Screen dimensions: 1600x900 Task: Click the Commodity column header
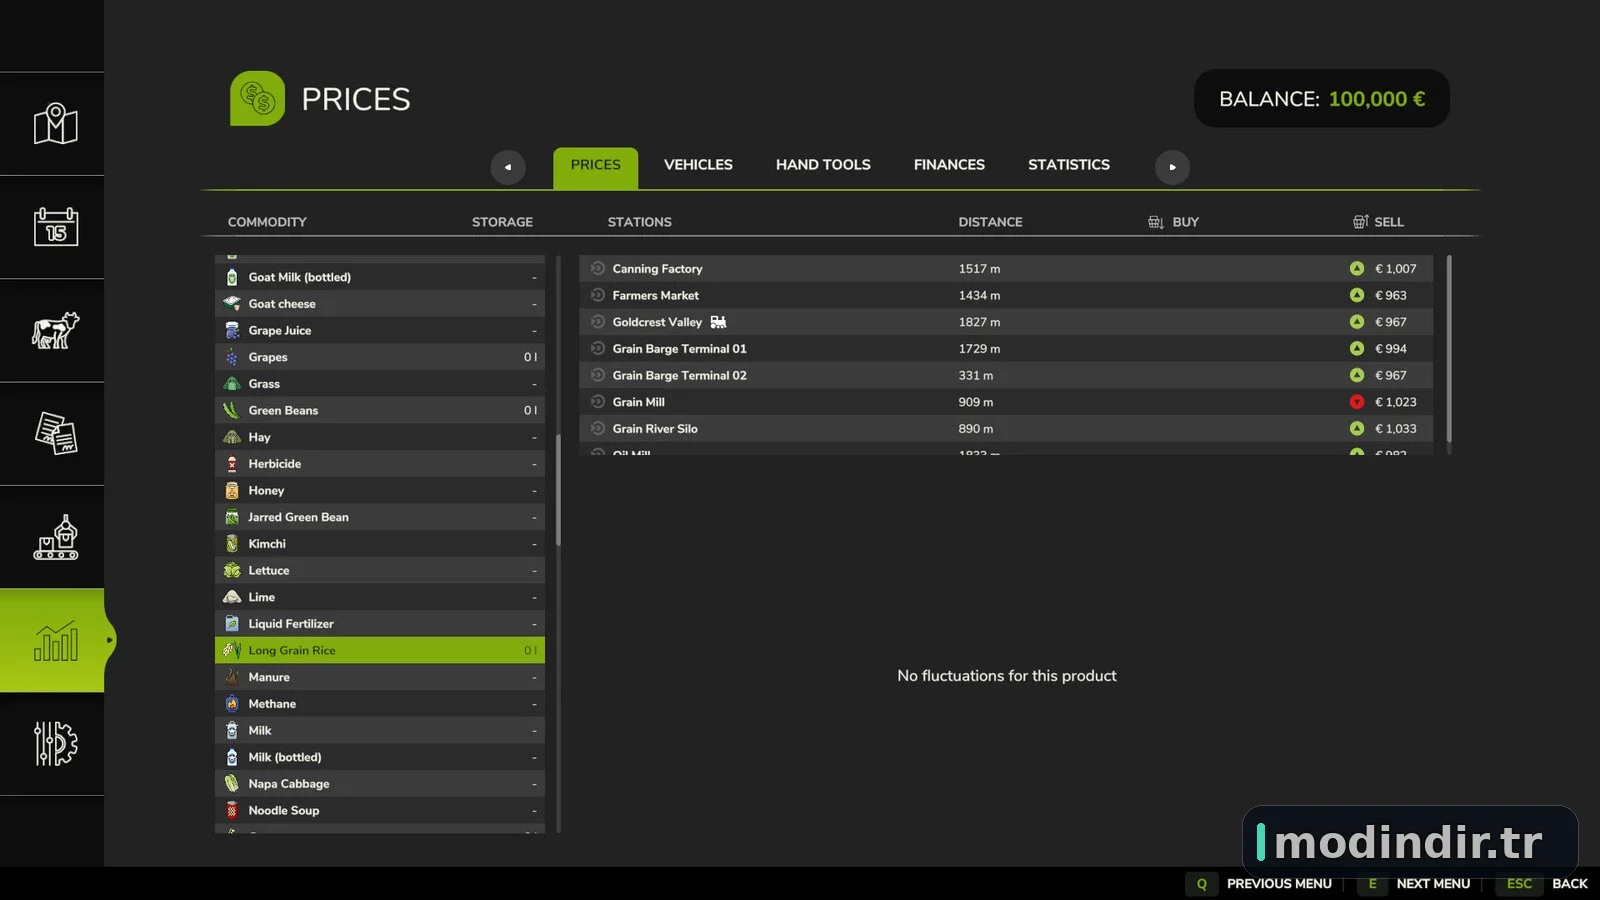(267, 222)
